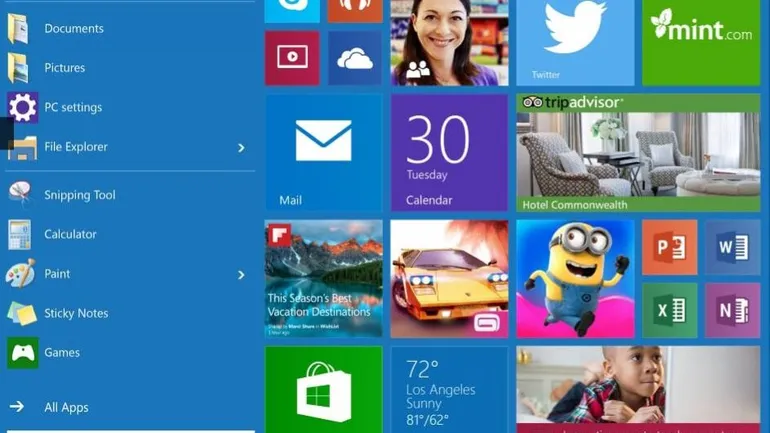
Task: Click the All Apps label
Action: click(x=66, y=407)
